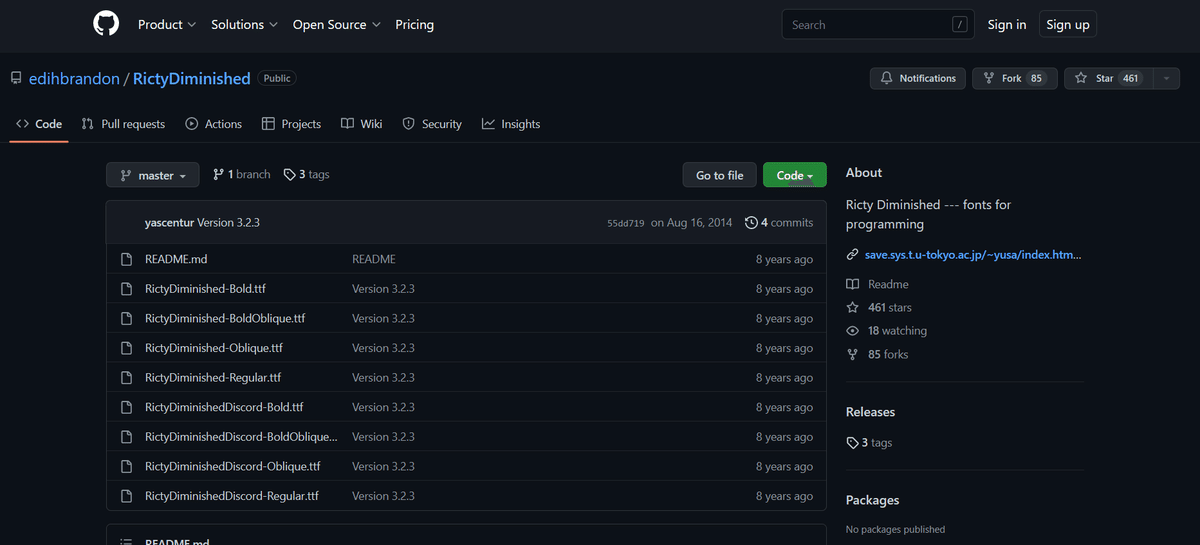1200x545 pixels.
Task: Click the history clock icon beside commits
Action: tap(752, 222)
